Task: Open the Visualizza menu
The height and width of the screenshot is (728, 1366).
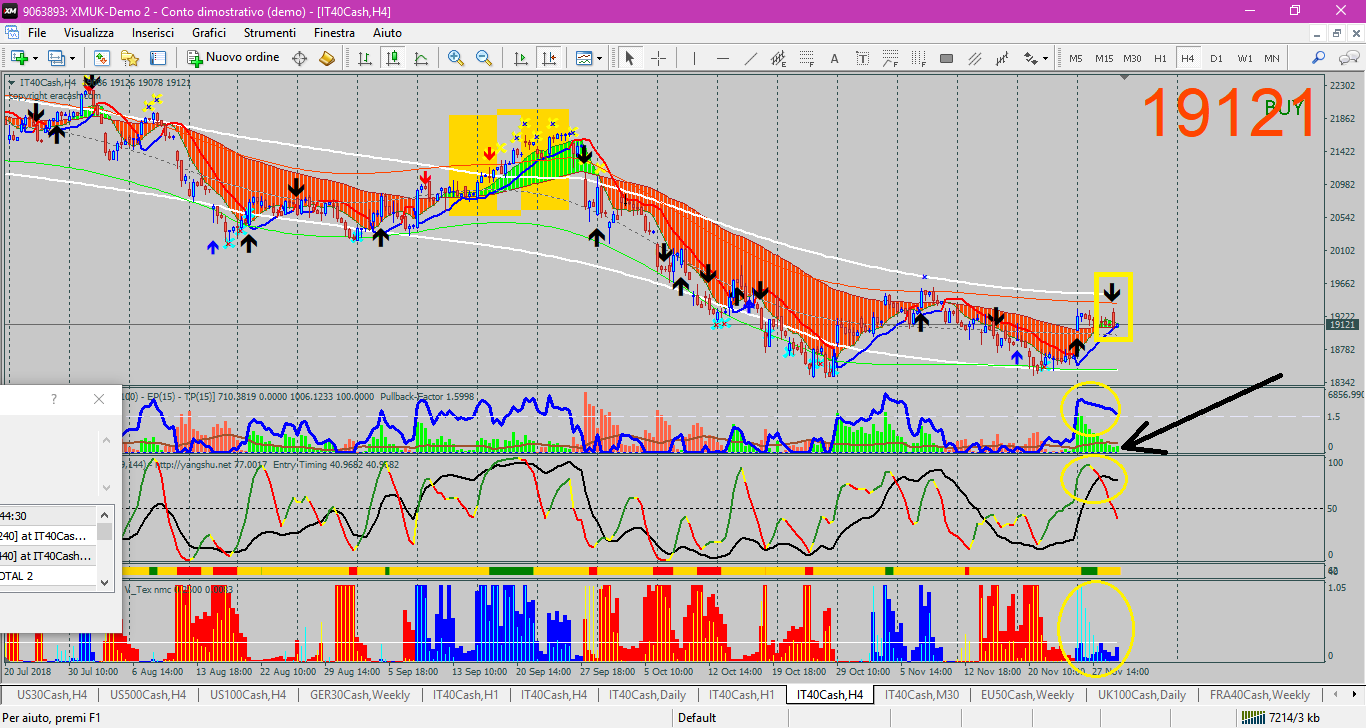Action: 89,33
